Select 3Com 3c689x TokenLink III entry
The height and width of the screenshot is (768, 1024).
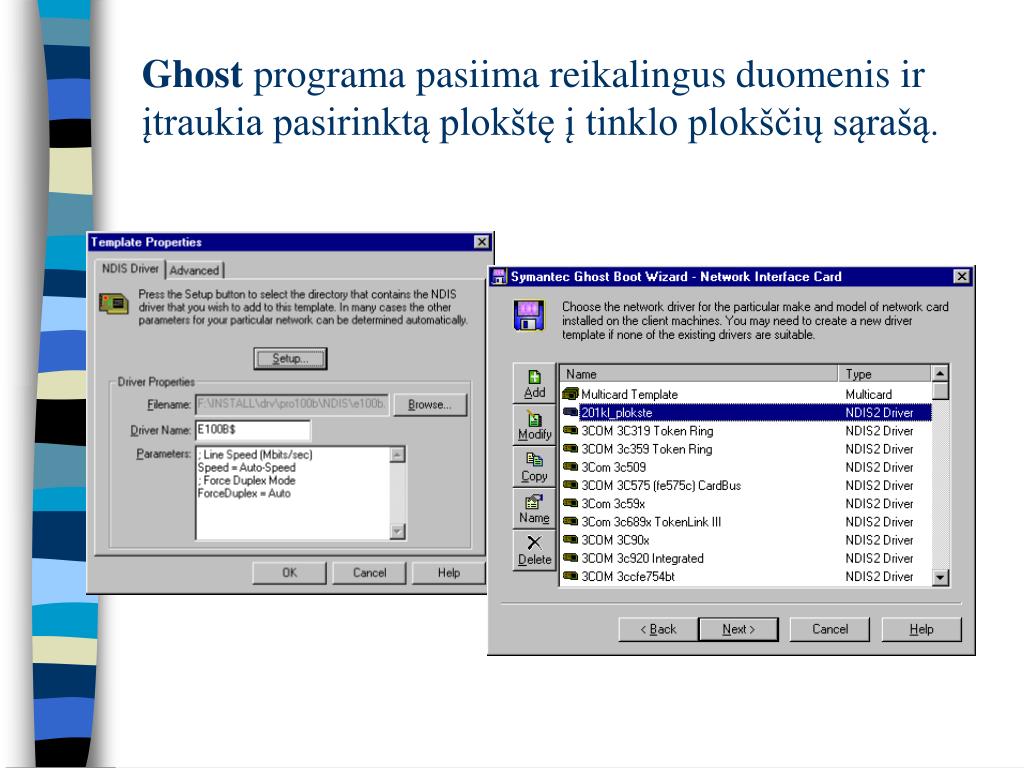[746, 522]
